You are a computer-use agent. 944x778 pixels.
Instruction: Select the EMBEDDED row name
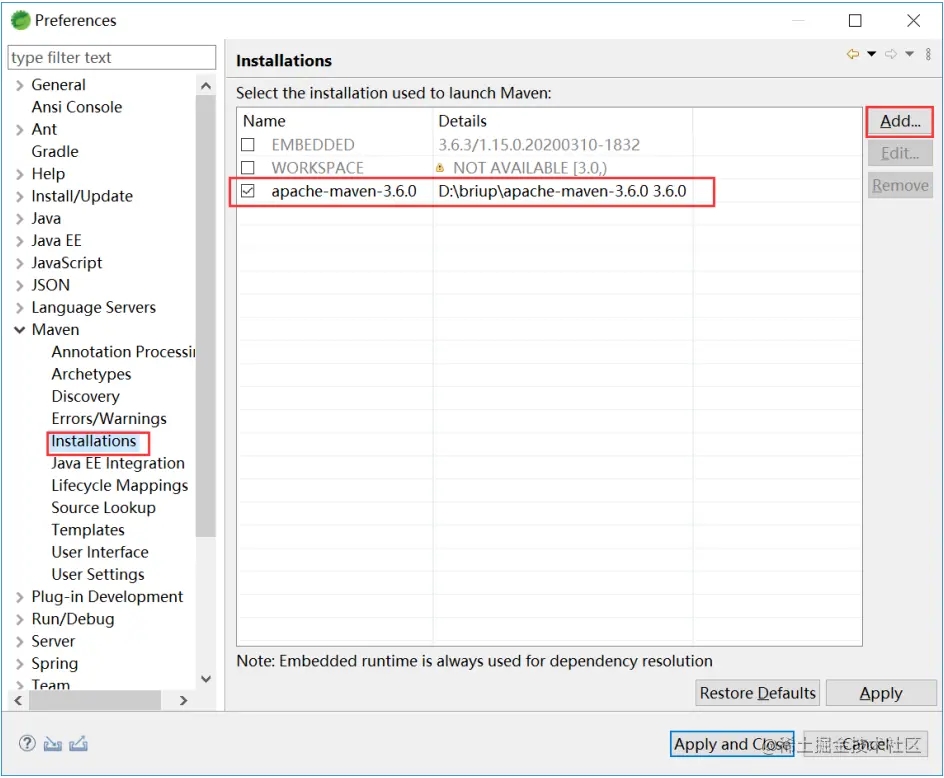pos(313,145)
